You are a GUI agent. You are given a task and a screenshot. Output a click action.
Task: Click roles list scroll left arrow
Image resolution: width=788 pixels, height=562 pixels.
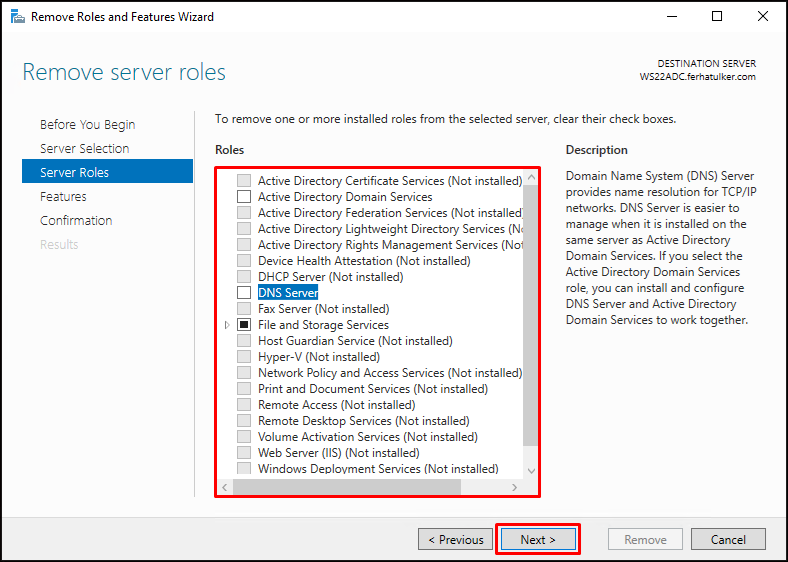(225, 487)
